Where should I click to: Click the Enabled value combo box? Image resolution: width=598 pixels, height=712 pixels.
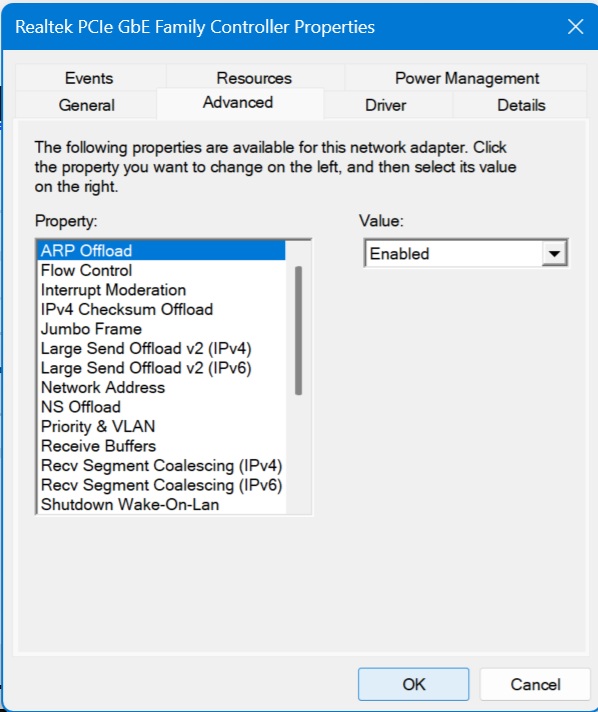(x=465, y=253)
